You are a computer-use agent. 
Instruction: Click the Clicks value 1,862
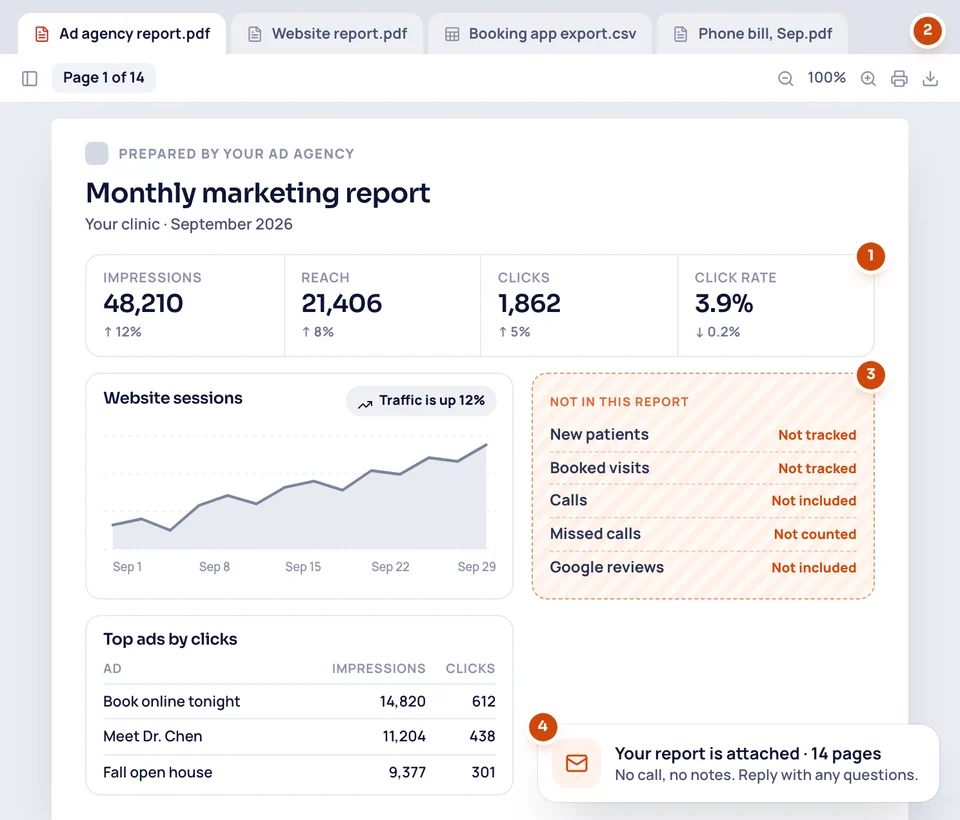pyautogui.click(x=529, y=303)
